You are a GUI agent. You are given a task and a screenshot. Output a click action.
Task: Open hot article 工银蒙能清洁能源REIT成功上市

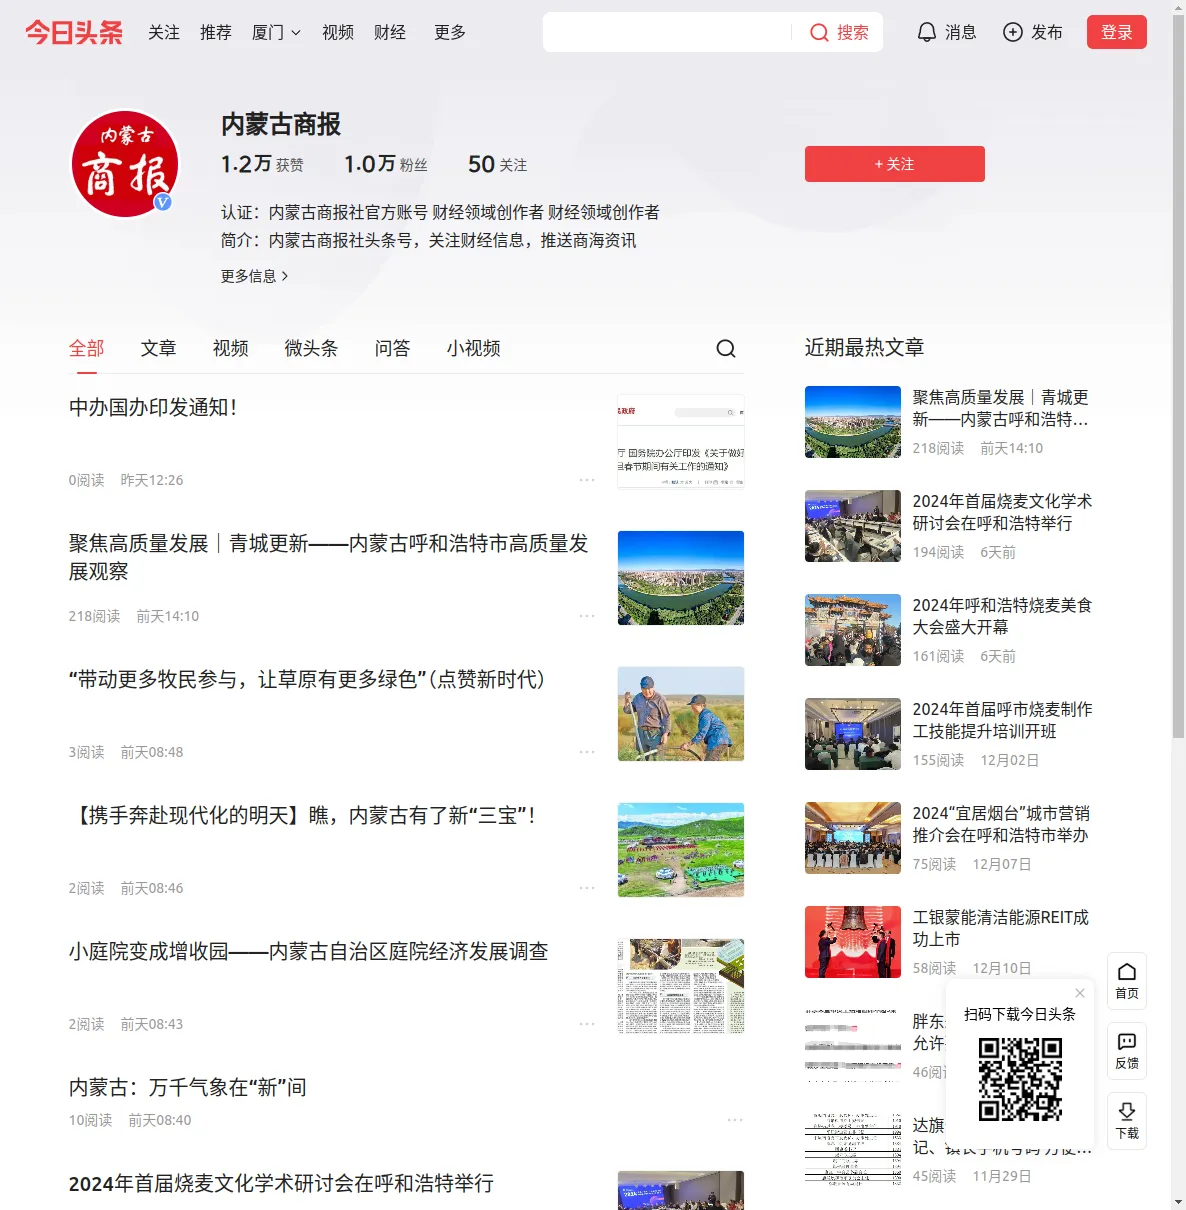pos(1001,928)
